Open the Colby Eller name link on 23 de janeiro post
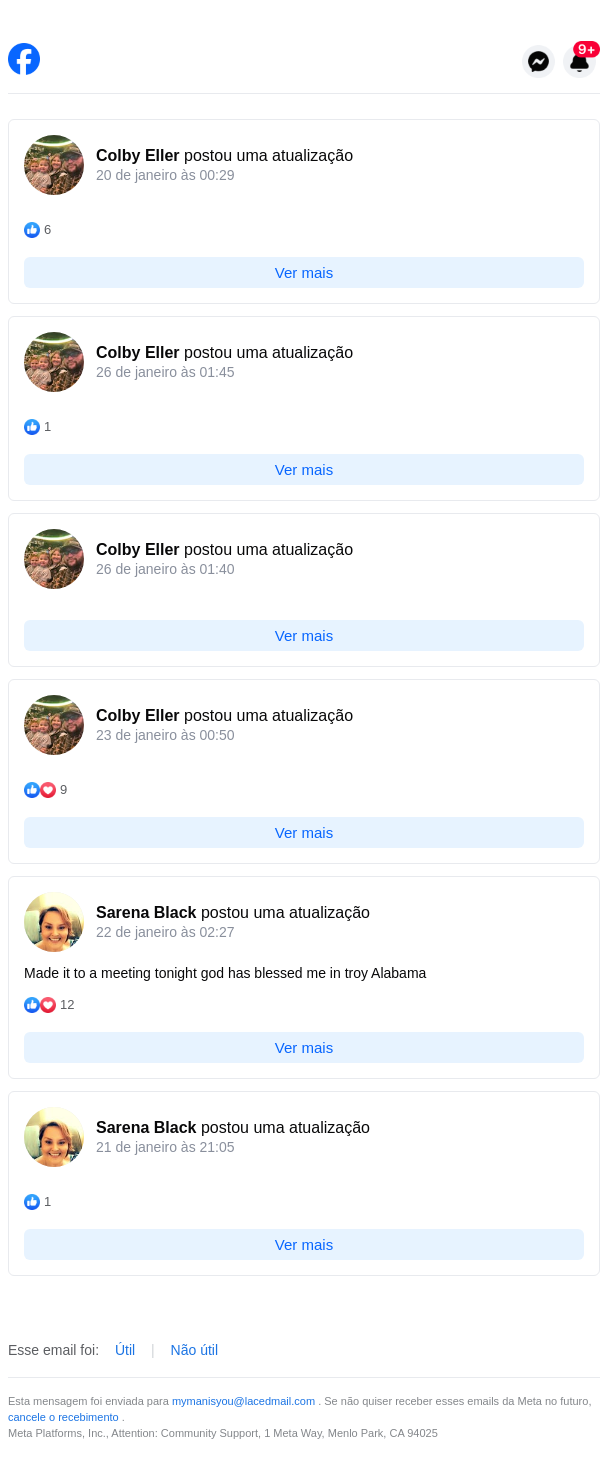The height and width of the screenshot is (1479, 600). pos(138,716)
